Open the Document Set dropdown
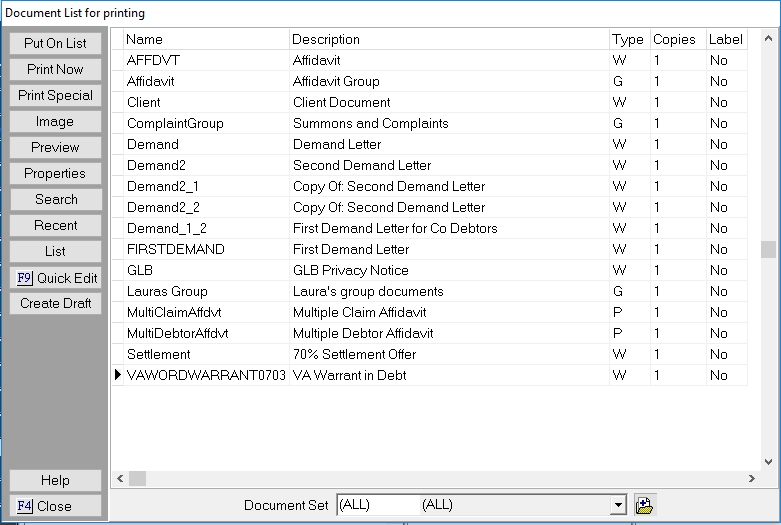 (x=618, y=505)
